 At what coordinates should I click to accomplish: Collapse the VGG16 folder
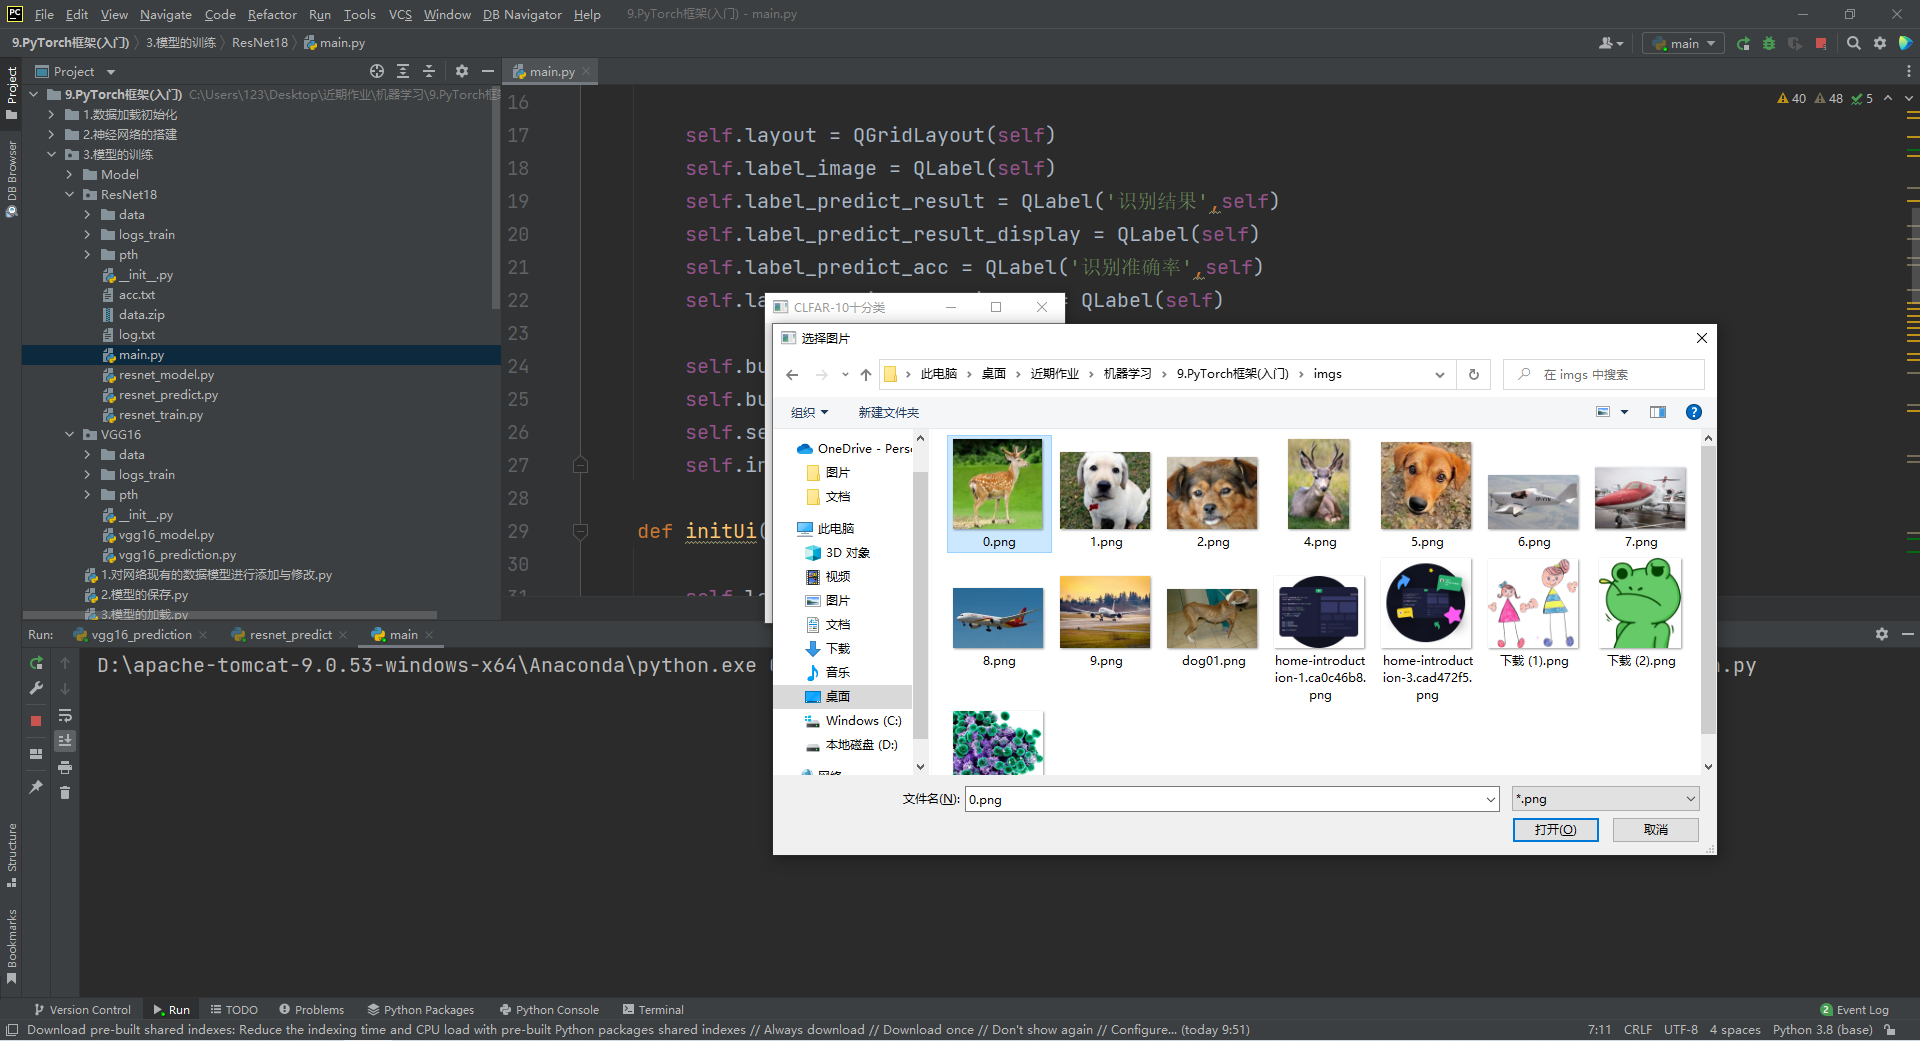[x=69, y=435]
